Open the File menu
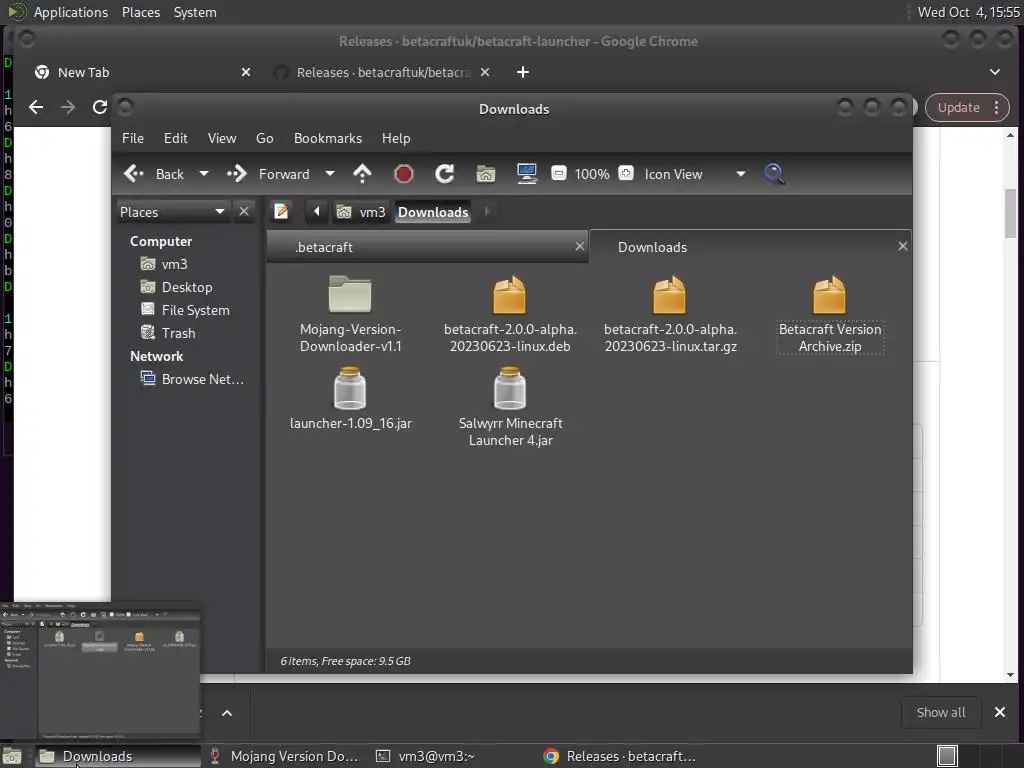 pos(133,138)
